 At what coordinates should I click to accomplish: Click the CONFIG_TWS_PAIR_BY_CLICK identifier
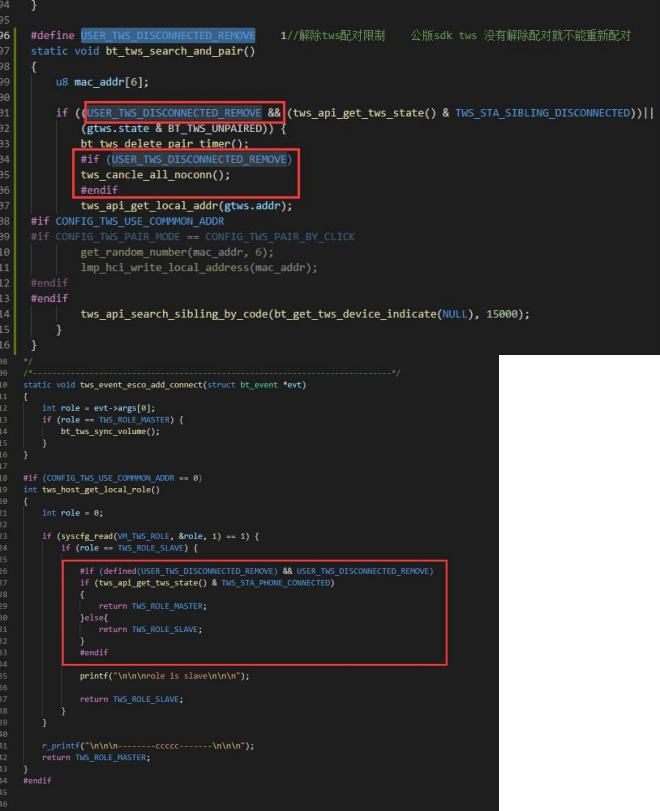tap(280, 237)
